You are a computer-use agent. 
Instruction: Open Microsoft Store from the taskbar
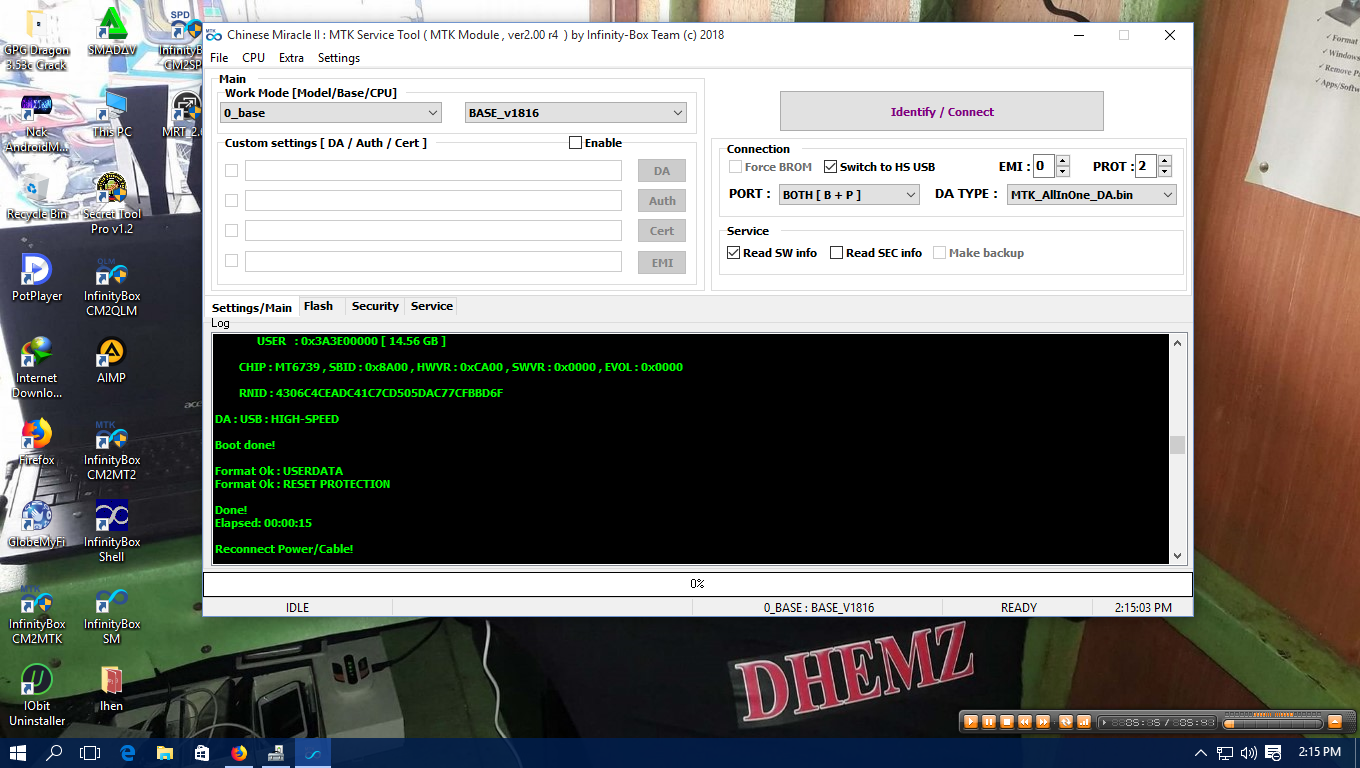(202, 753)
